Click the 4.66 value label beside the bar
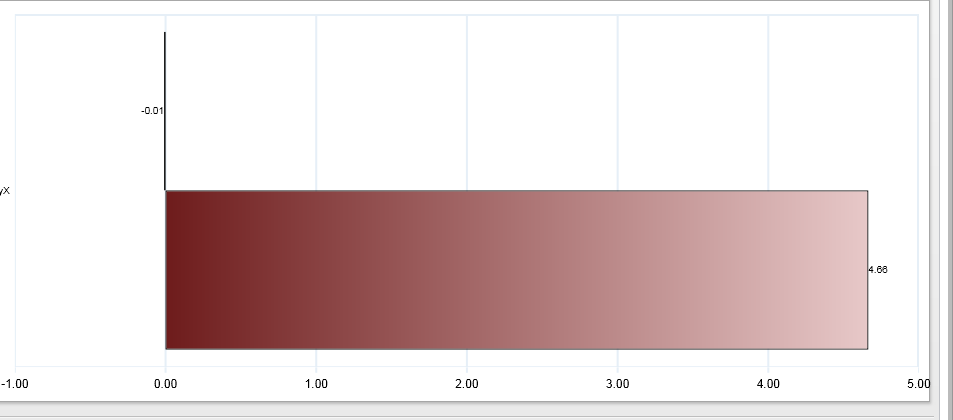 (x=877, y=270)
